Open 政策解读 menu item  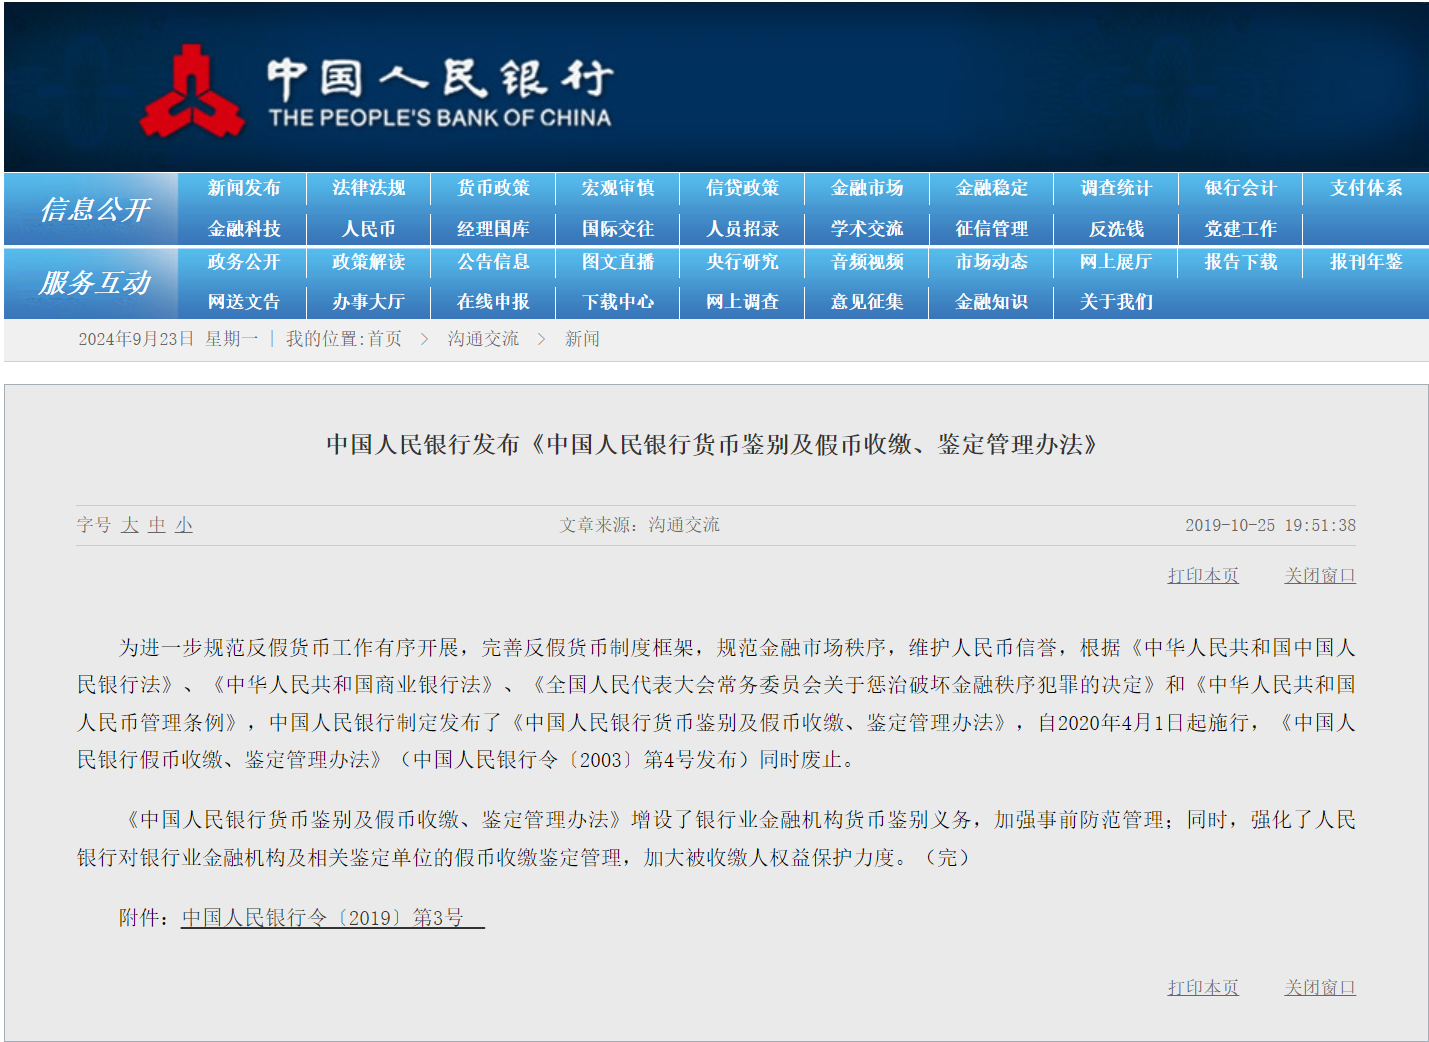pos(369,262)
